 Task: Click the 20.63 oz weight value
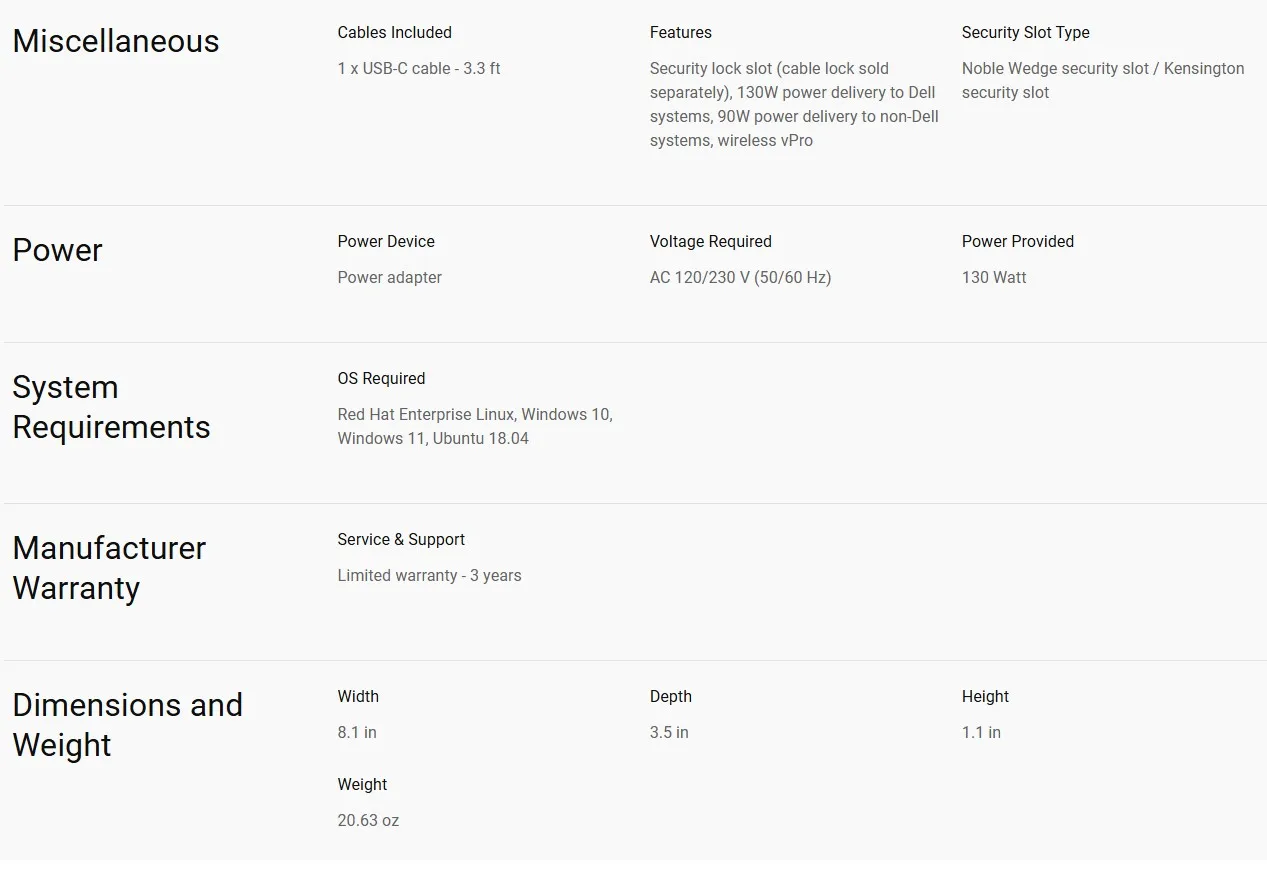coord(368,820)
